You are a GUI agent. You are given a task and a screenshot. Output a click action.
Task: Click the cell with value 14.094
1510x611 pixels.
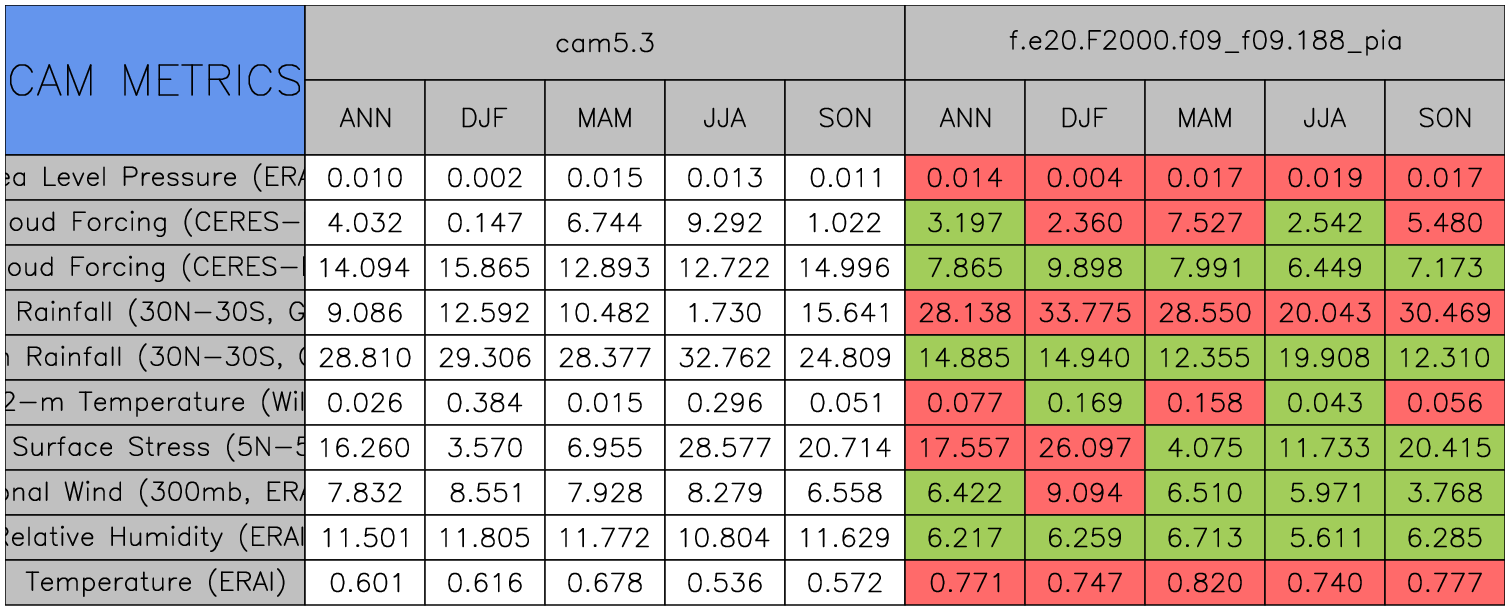(365, 267)
